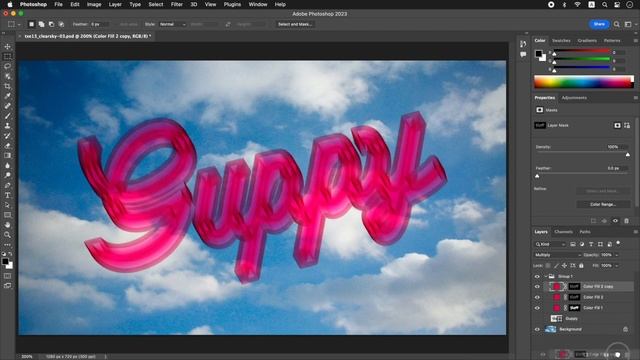Select the Hand tool

click(x=7, y=225)
